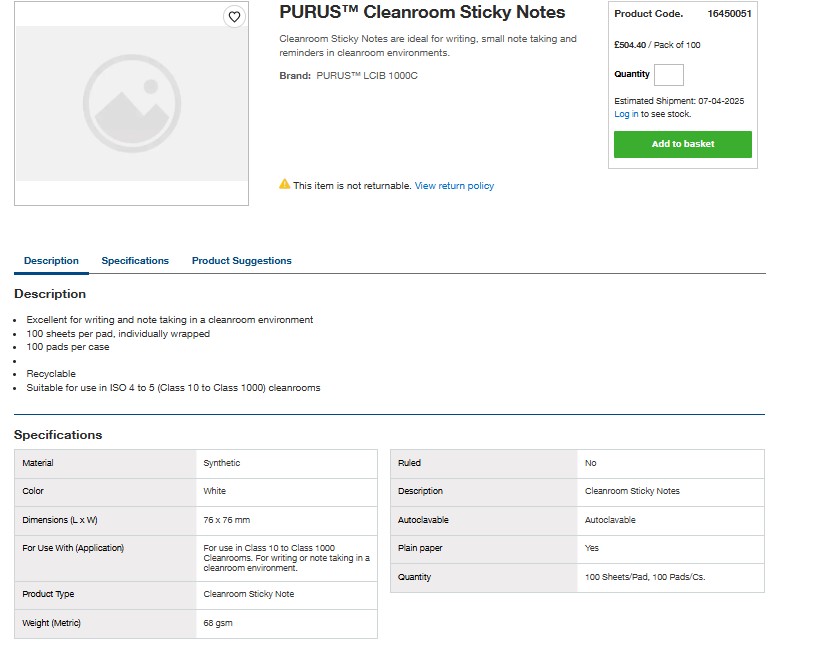Click the placeholder product image
827x655 pixels.
132,104
